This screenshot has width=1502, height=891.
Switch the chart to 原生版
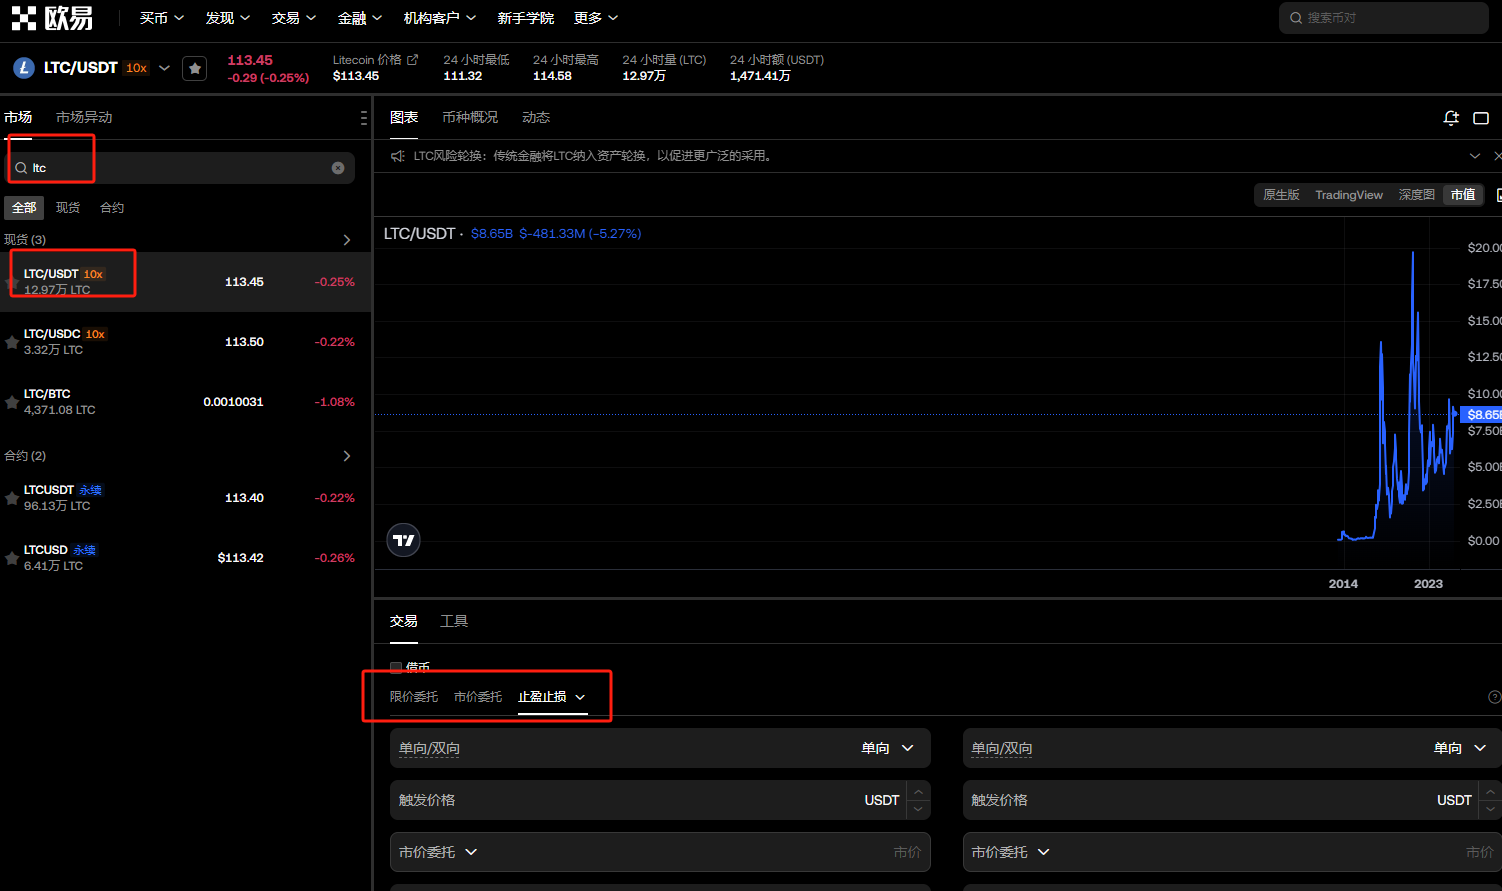tap(1281, 195)
